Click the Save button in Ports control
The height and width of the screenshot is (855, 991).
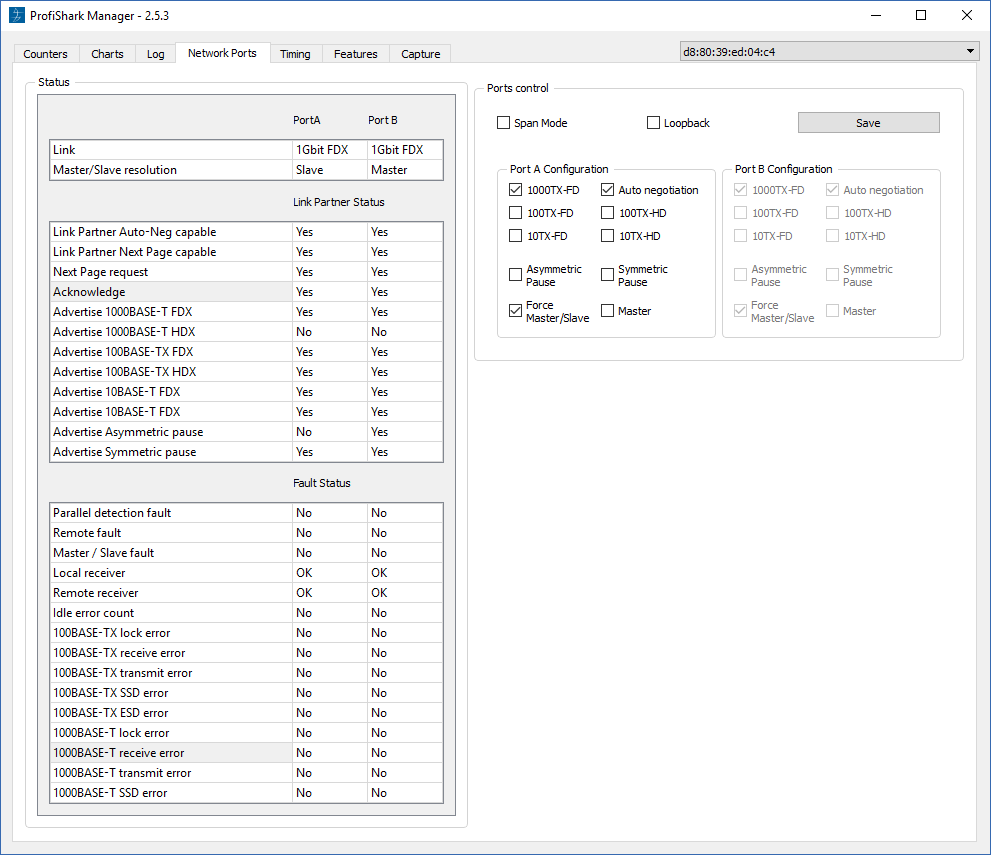[868, 123]
